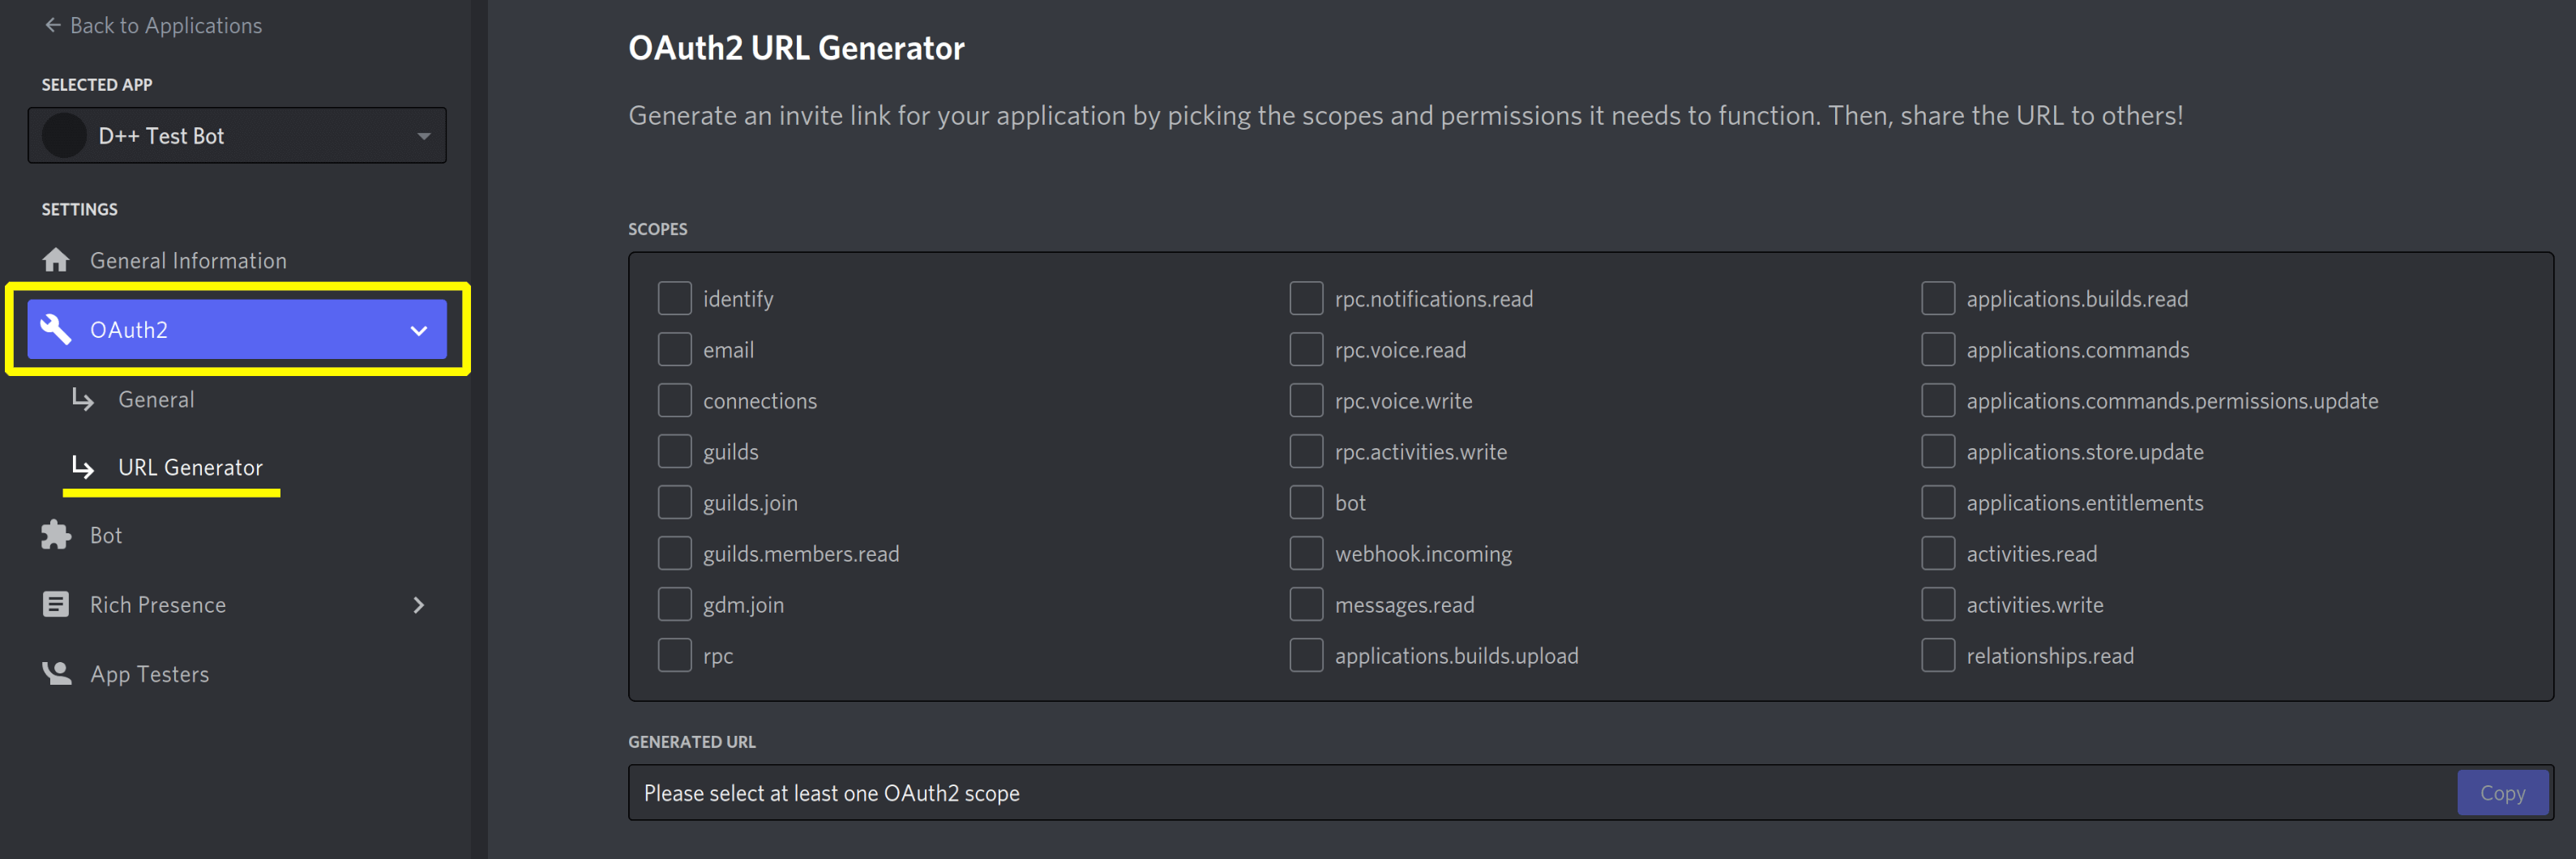Image resolution: width=2576 pixels, height=859 pixels.
Task: Click the wrench icon in OAuth2 item
Action: [x=56, y=329]
